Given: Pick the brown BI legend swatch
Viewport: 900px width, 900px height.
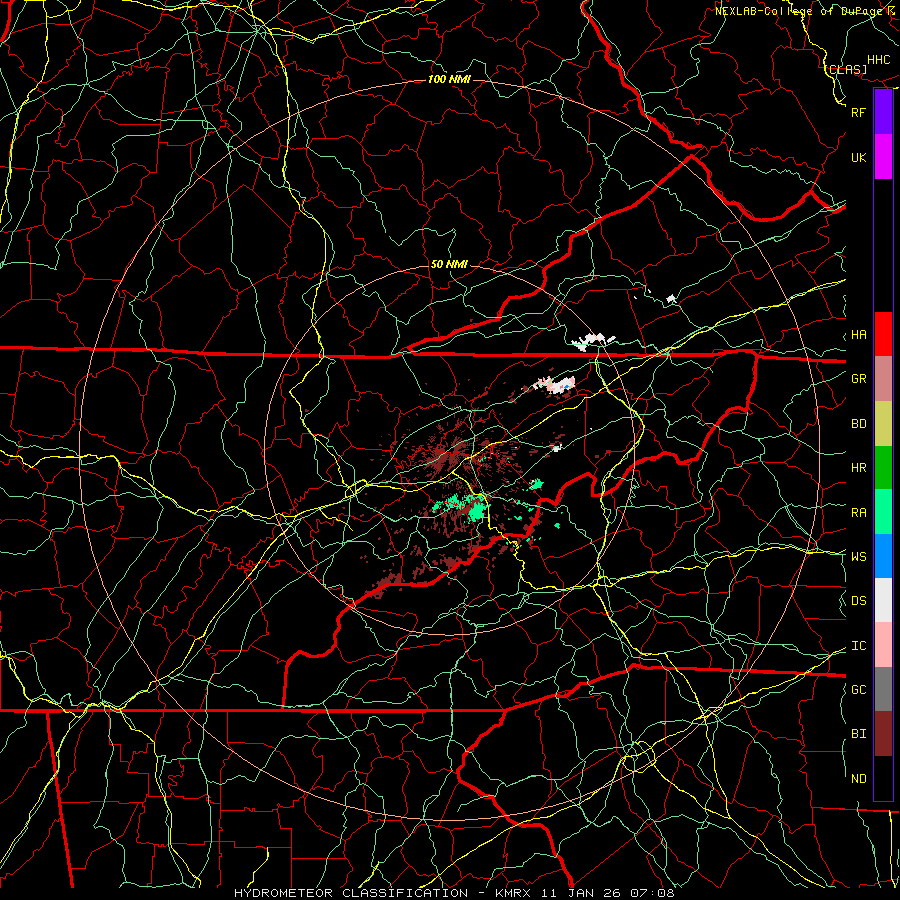Looking at the screenshot, I should point(883,734).
